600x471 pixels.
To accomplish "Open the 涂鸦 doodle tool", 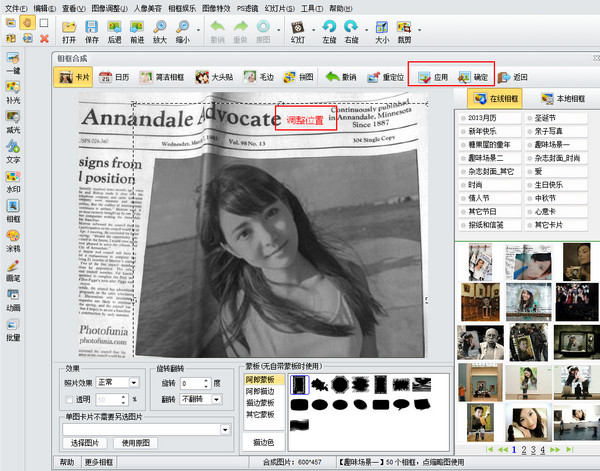I will 13,241.
